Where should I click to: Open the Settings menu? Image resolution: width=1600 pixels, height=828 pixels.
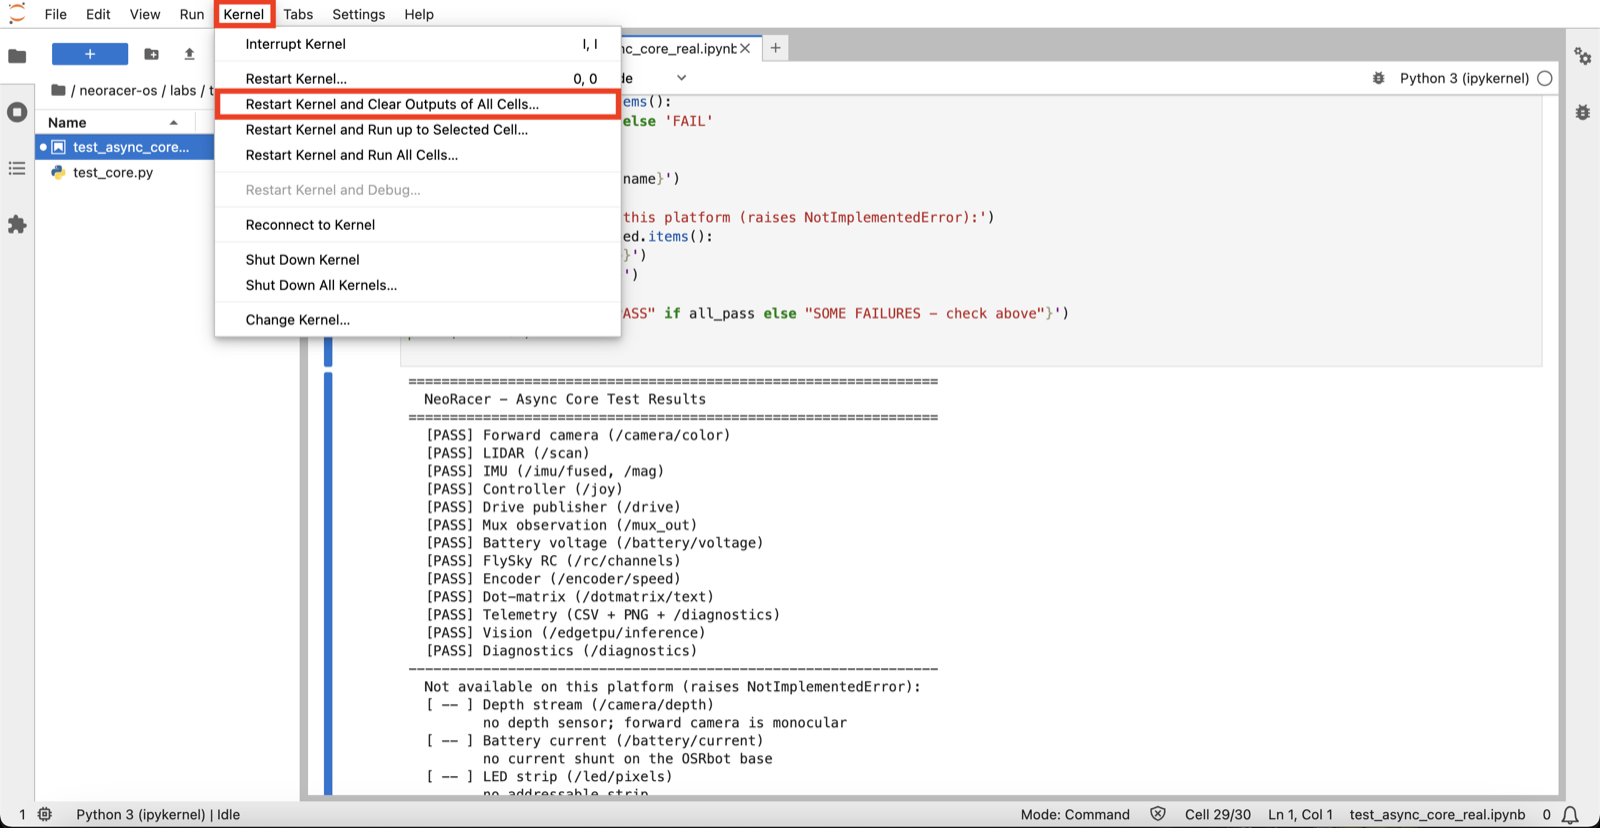pyautogui.click(x=359, y=14)
